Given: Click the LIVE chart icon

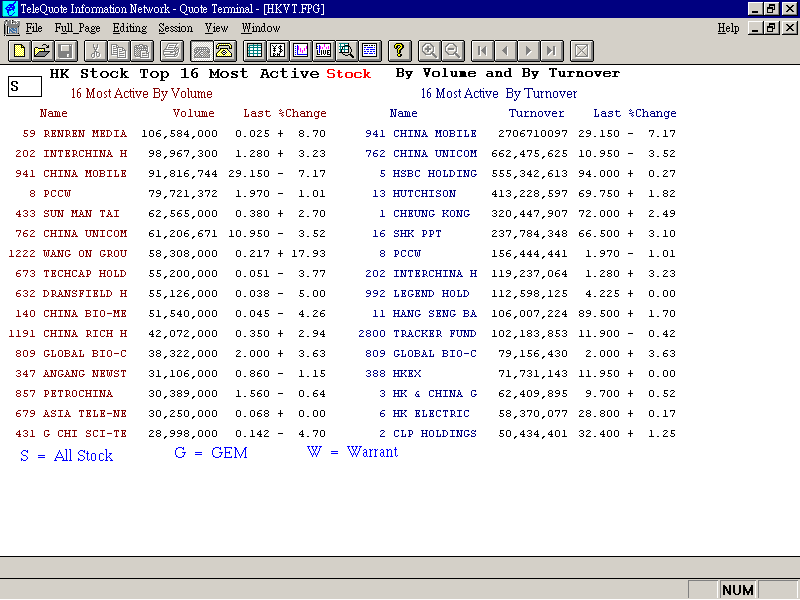Looking at the screenshot, I should (x=323, y=51).
